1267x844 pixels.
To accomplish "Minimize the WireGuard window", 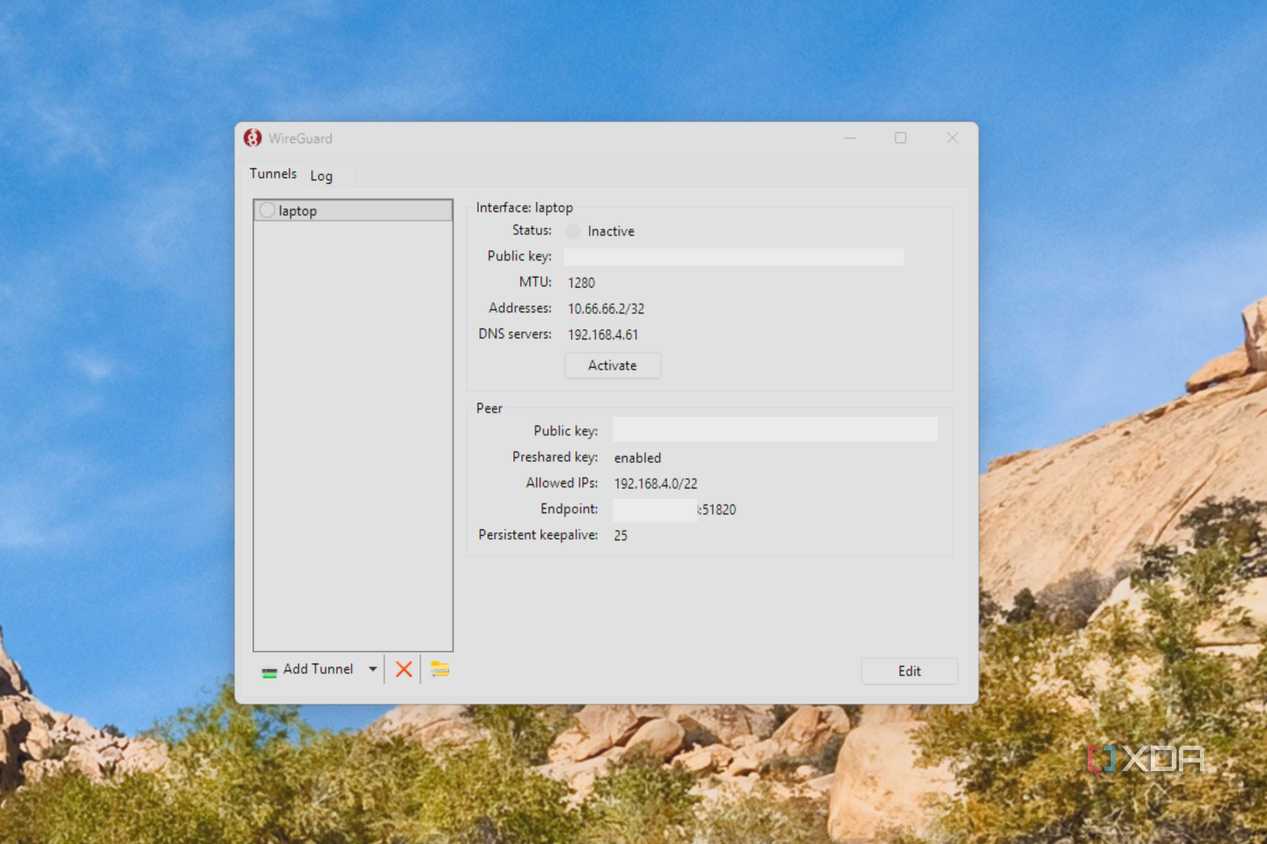I will pos(850,138).
